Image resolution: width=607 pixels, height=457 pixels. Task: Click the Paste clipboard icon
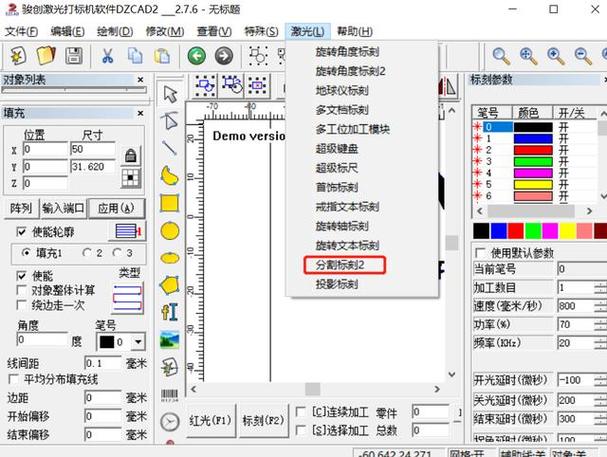click(162, 56)
